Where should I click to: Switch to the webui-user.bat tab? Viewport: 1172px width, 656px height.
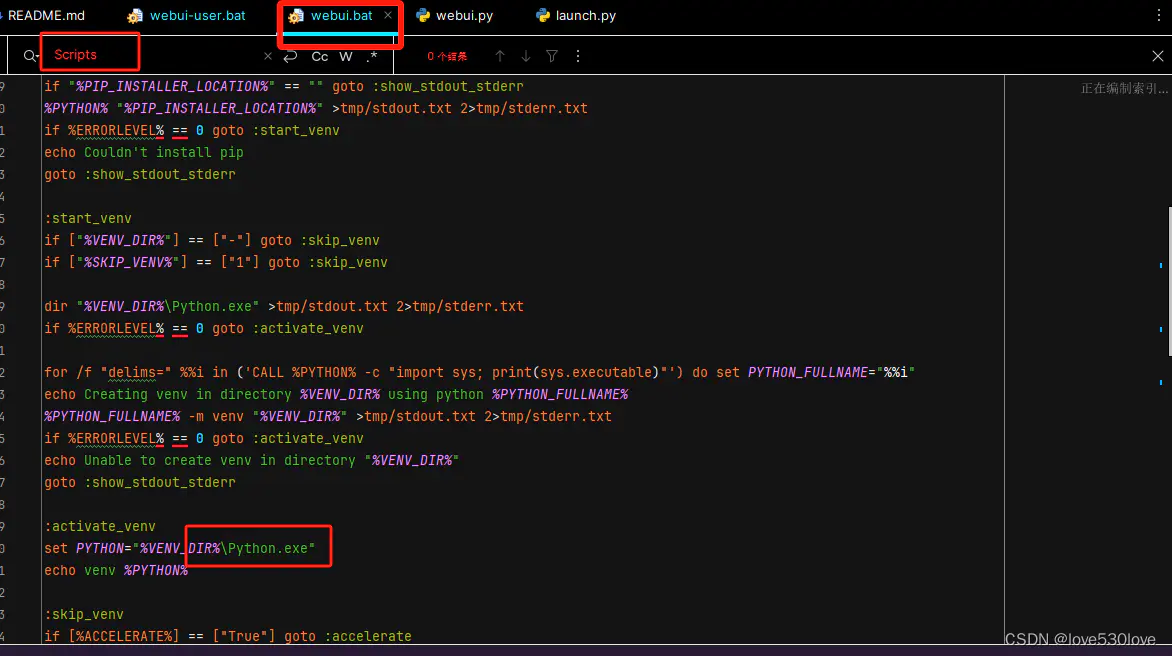tap(187, 16)
